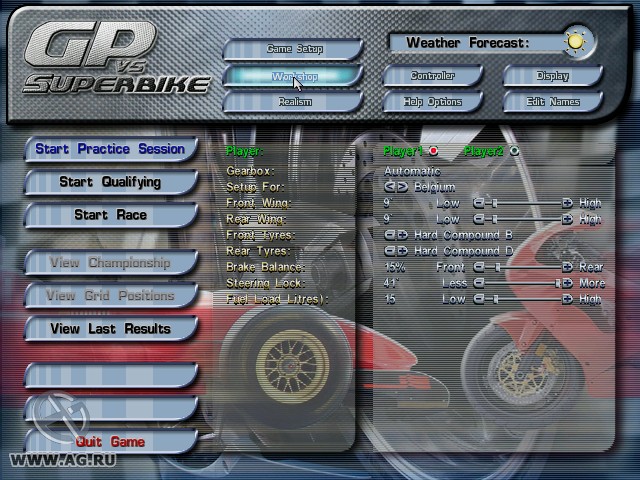Click the sun weather forecast icon
Screen dimensions: 640x480
pos(575,42)
